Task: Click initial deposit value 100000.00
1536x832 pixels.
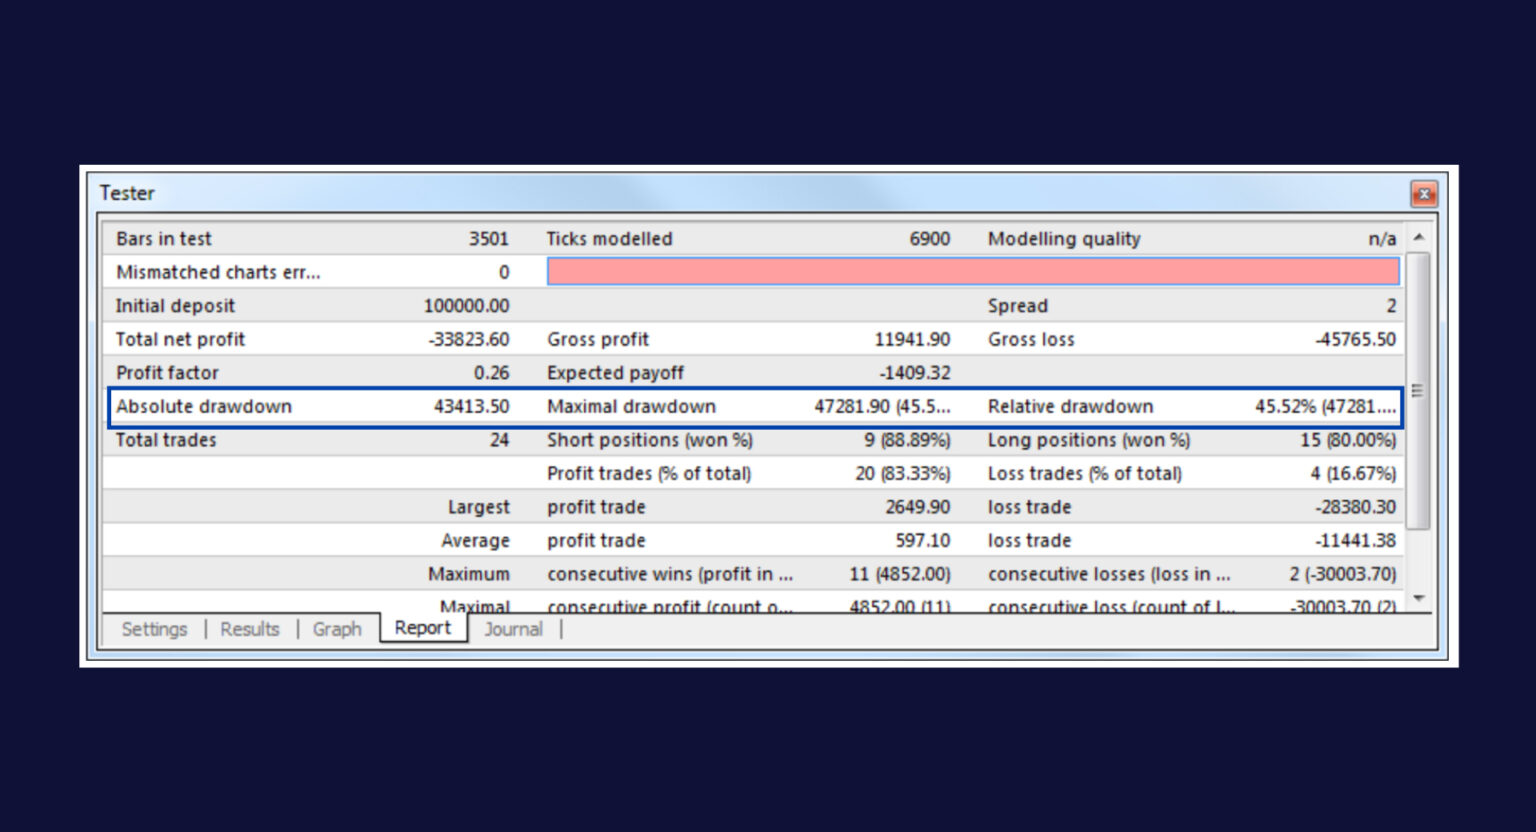Action: point(466,306)
